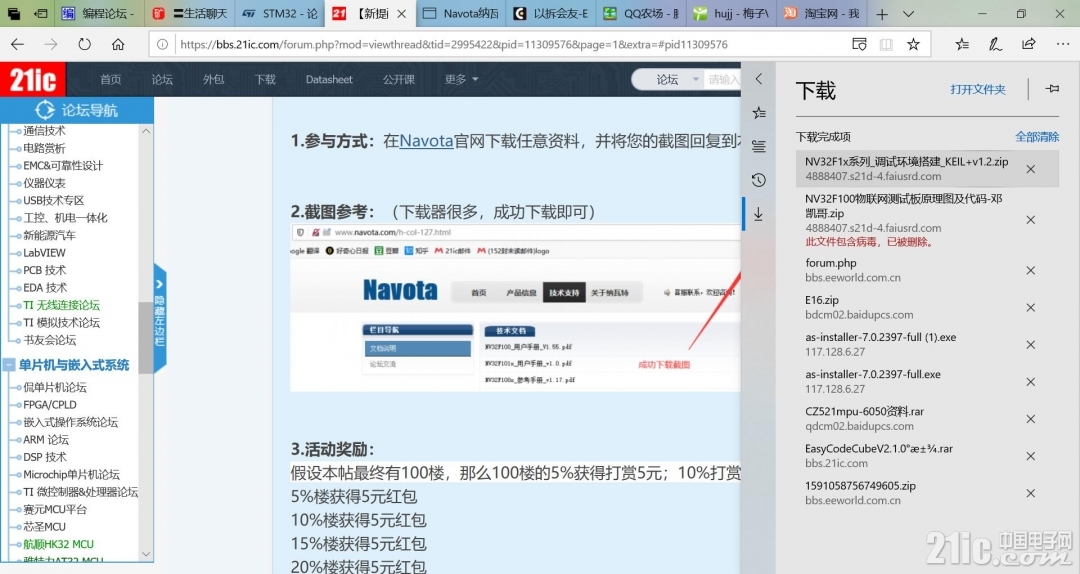1080x574 pixels.
Task: Open the Edge hub favorites-list icon
Action: pos(962,44)
